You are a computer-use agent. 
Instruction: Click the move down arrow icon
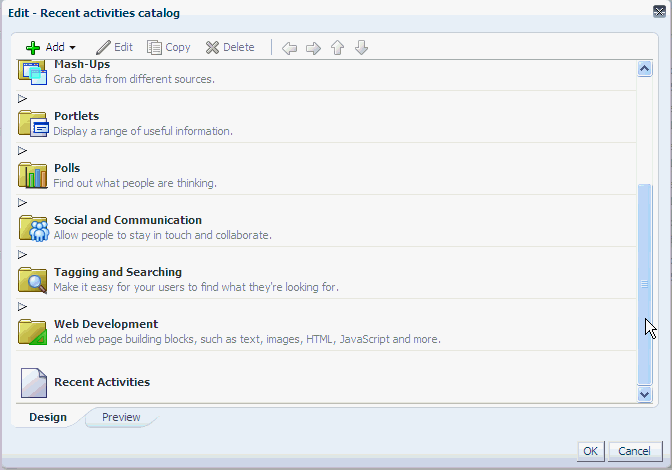click(361, 48)
